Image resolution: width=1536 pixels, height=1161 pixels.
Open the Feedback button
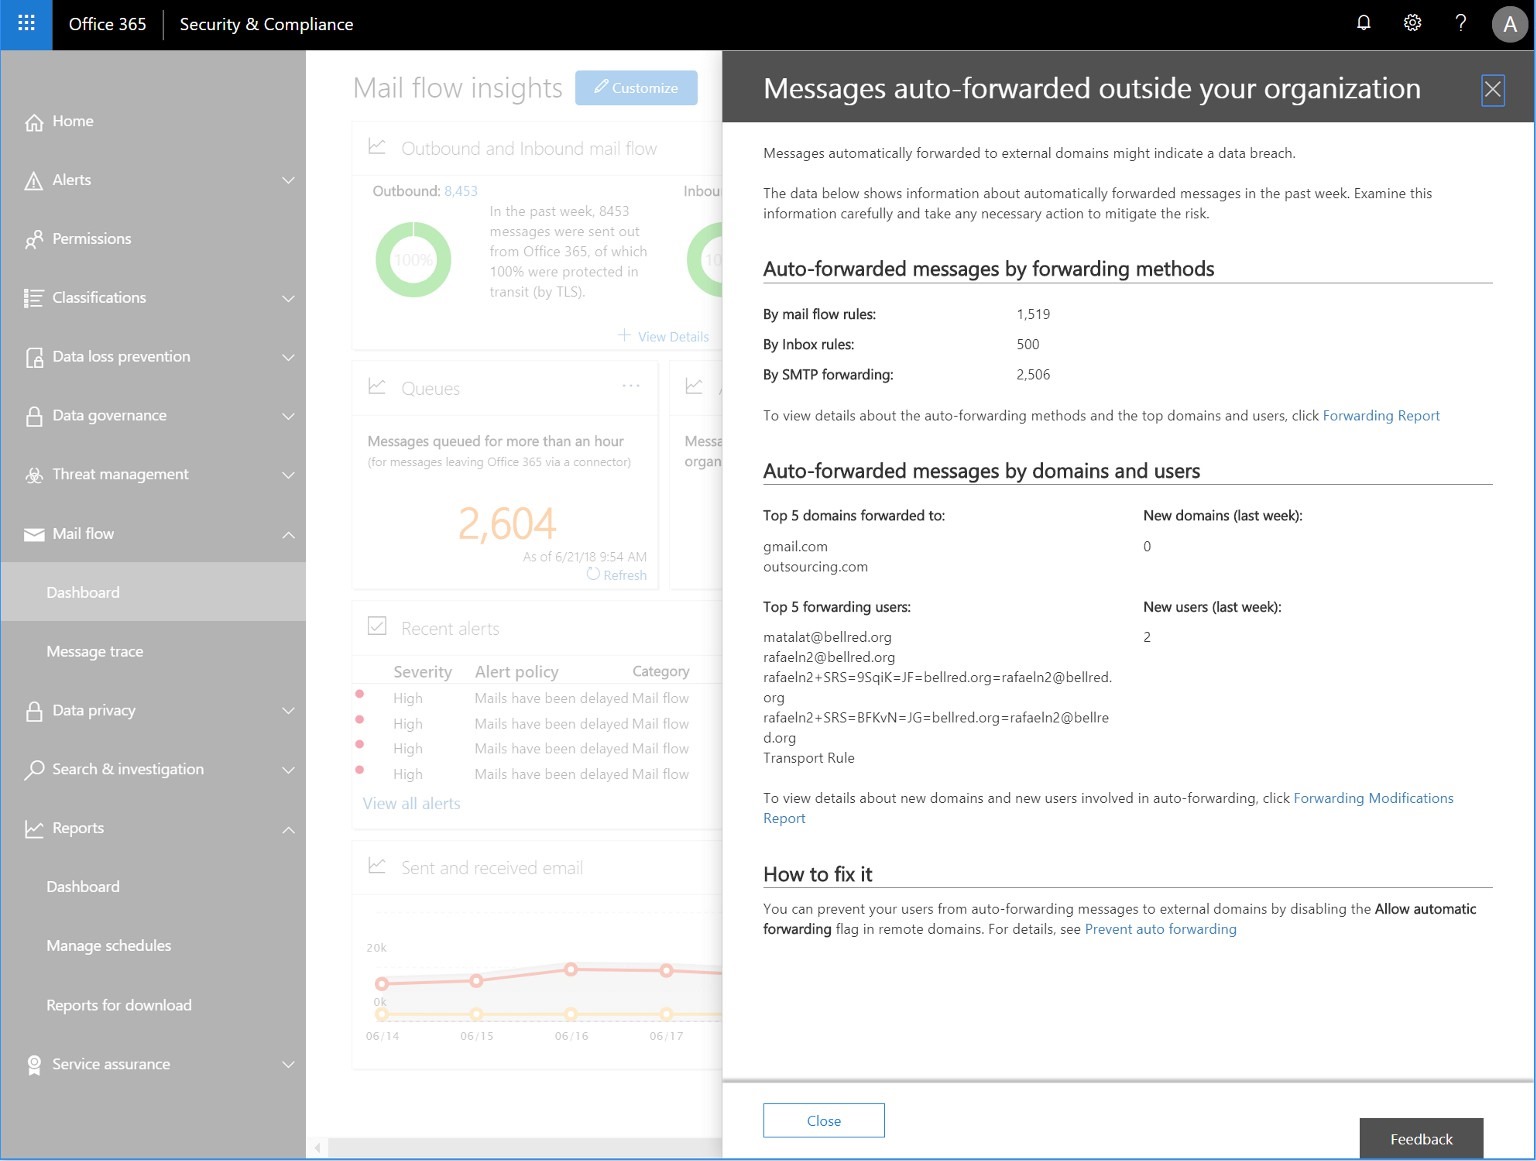(1421, 1139)
